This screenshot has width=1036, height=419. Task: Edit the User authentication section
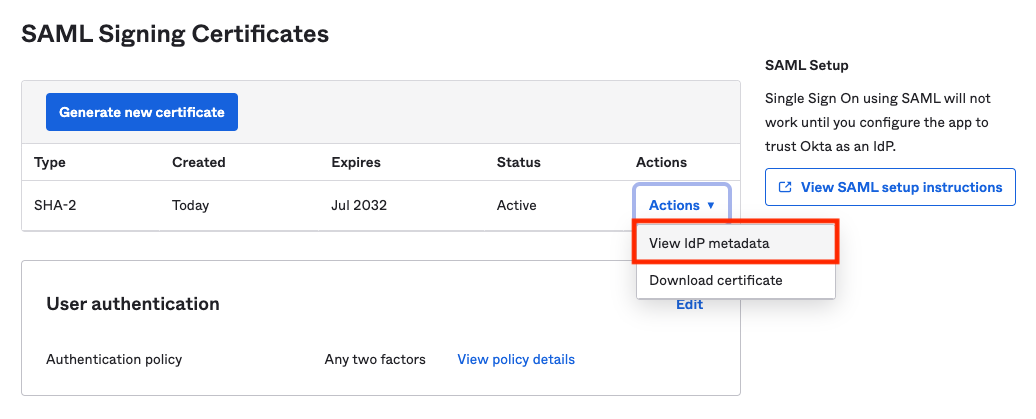[x=689, y=304]
